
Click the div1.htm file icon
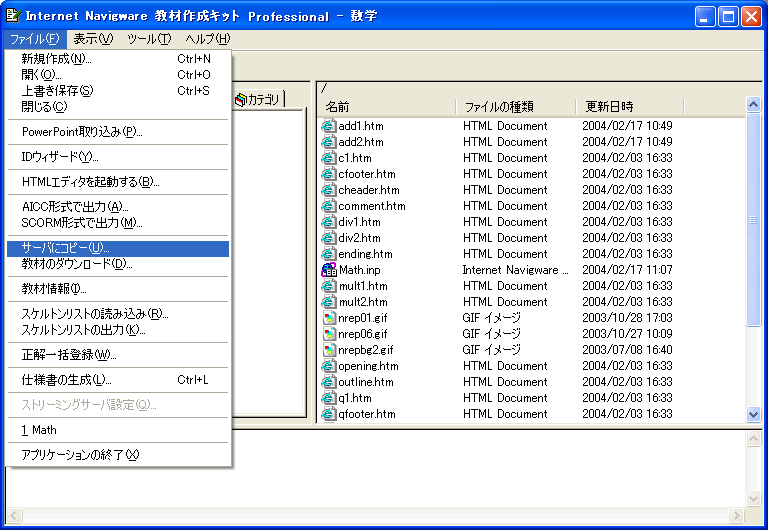click(x=329, y=222)
